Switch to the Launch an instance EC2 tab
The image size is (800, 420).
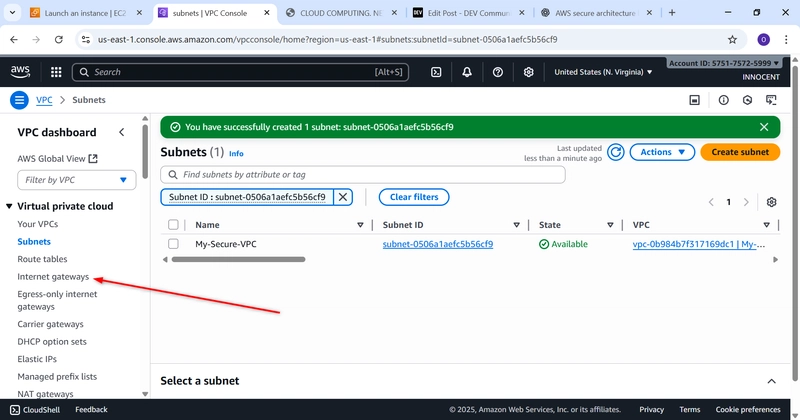tap(86, 13)
